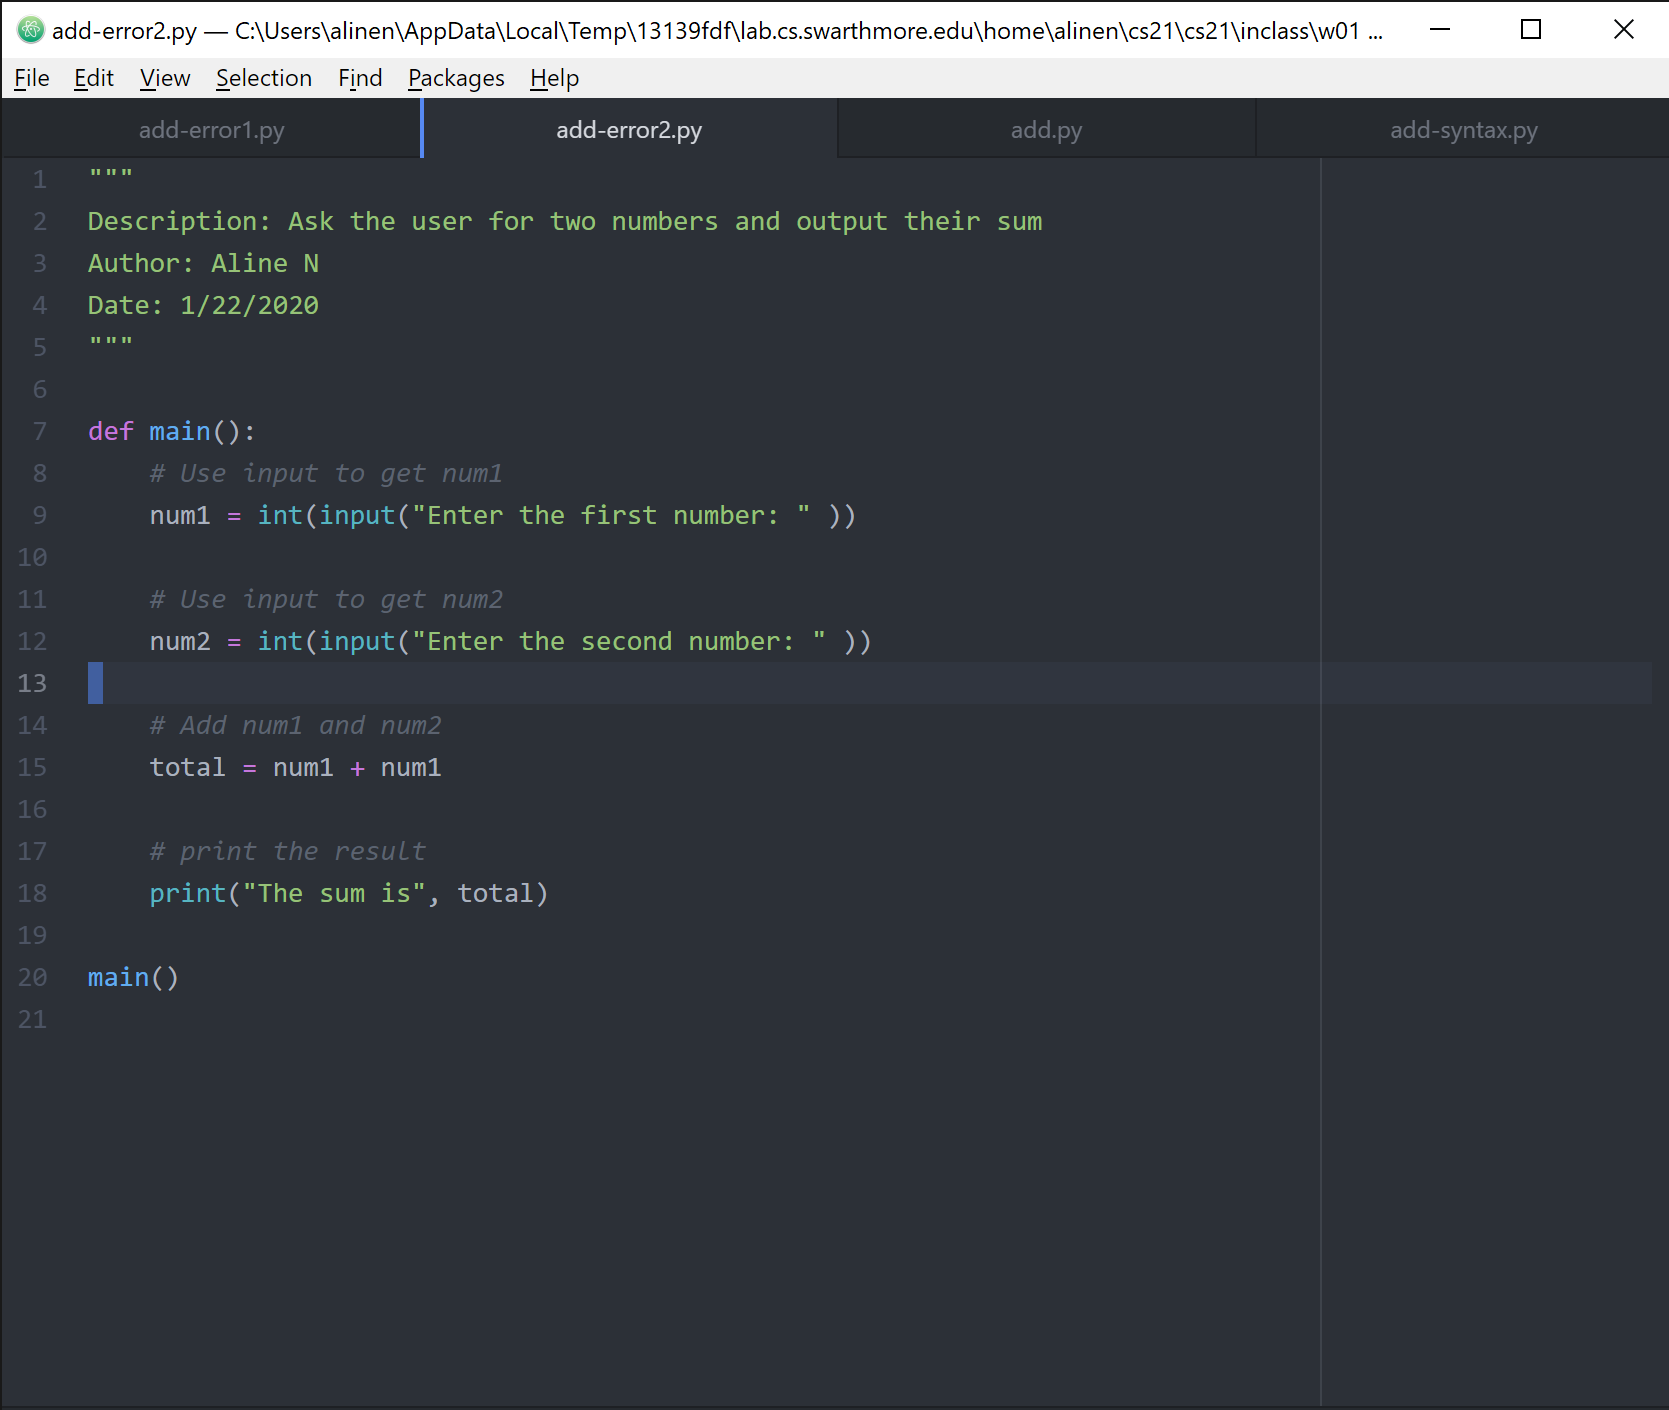This screenshot has width=1669, height=1410.
Task: Open the Packages menu
Action: click(456, 78)
